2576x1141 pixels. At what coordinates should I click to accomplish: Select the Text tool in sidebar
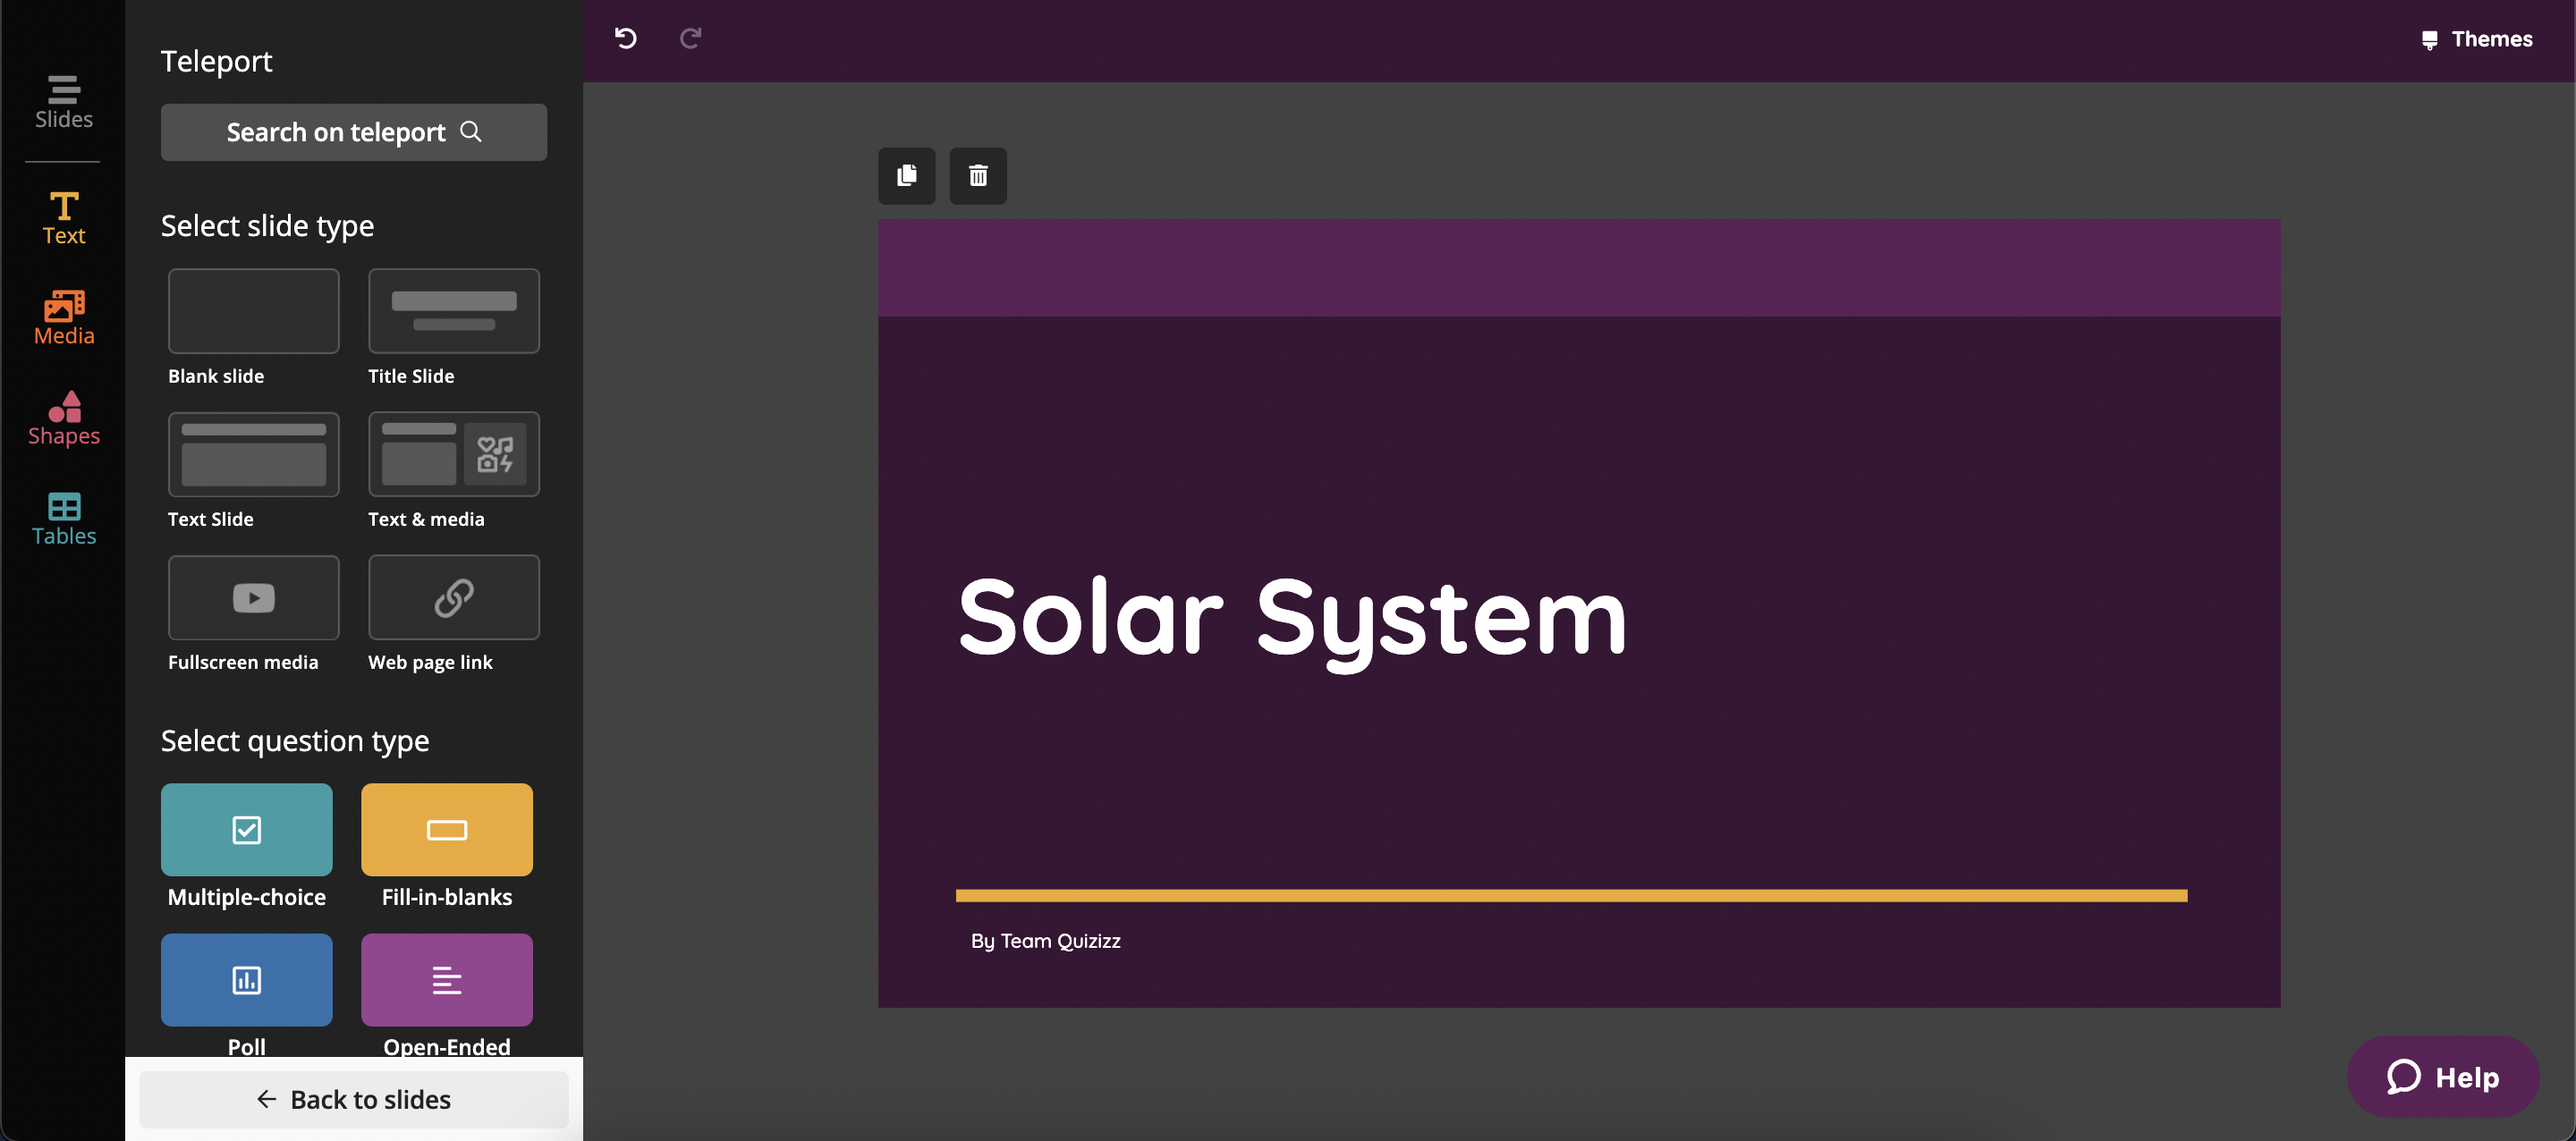pos(63,216)
